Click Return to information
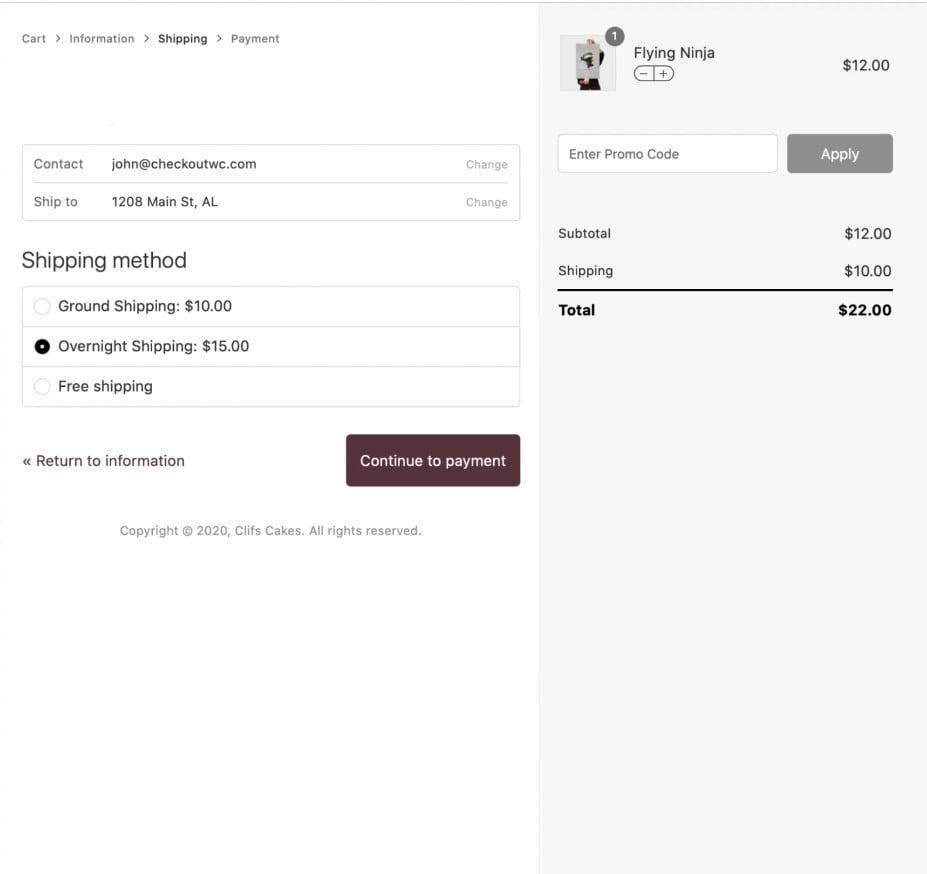The height and width of the screenshot is (874, 927). pyautogui.click(x=103, y=460)
